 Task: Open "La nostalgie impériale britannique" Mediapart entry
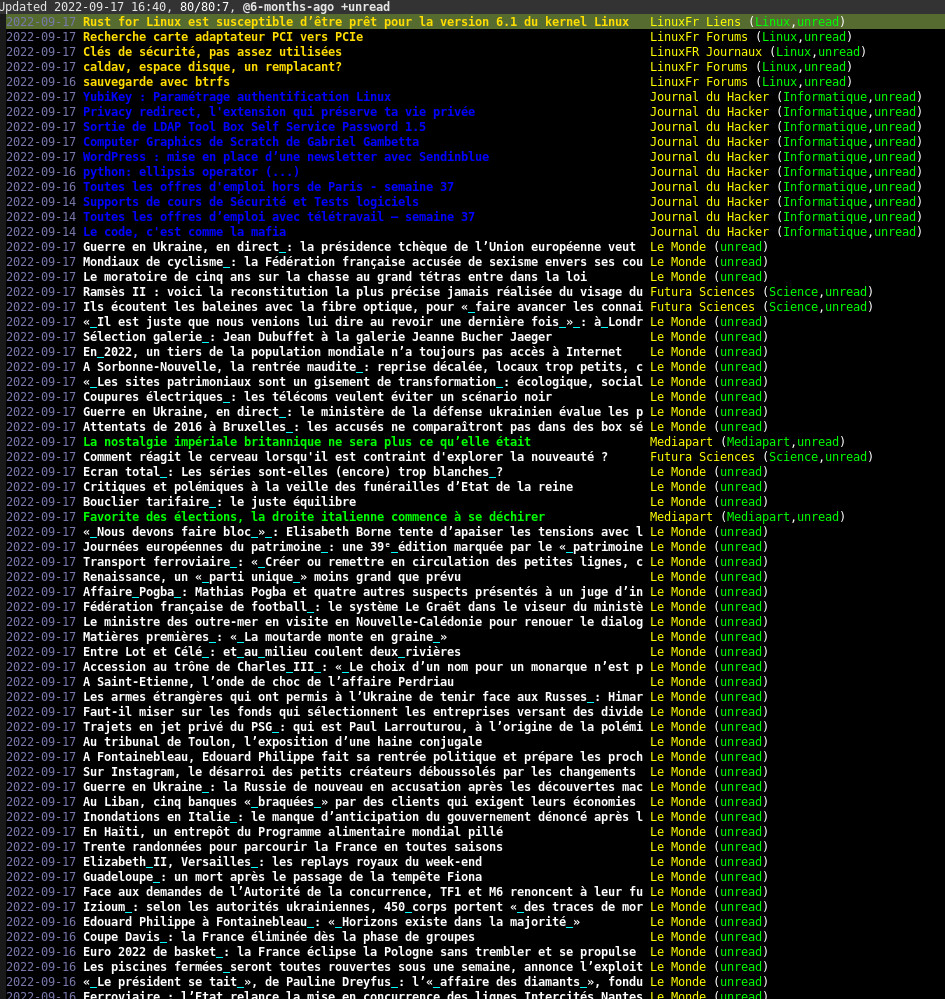click(307, 442)
